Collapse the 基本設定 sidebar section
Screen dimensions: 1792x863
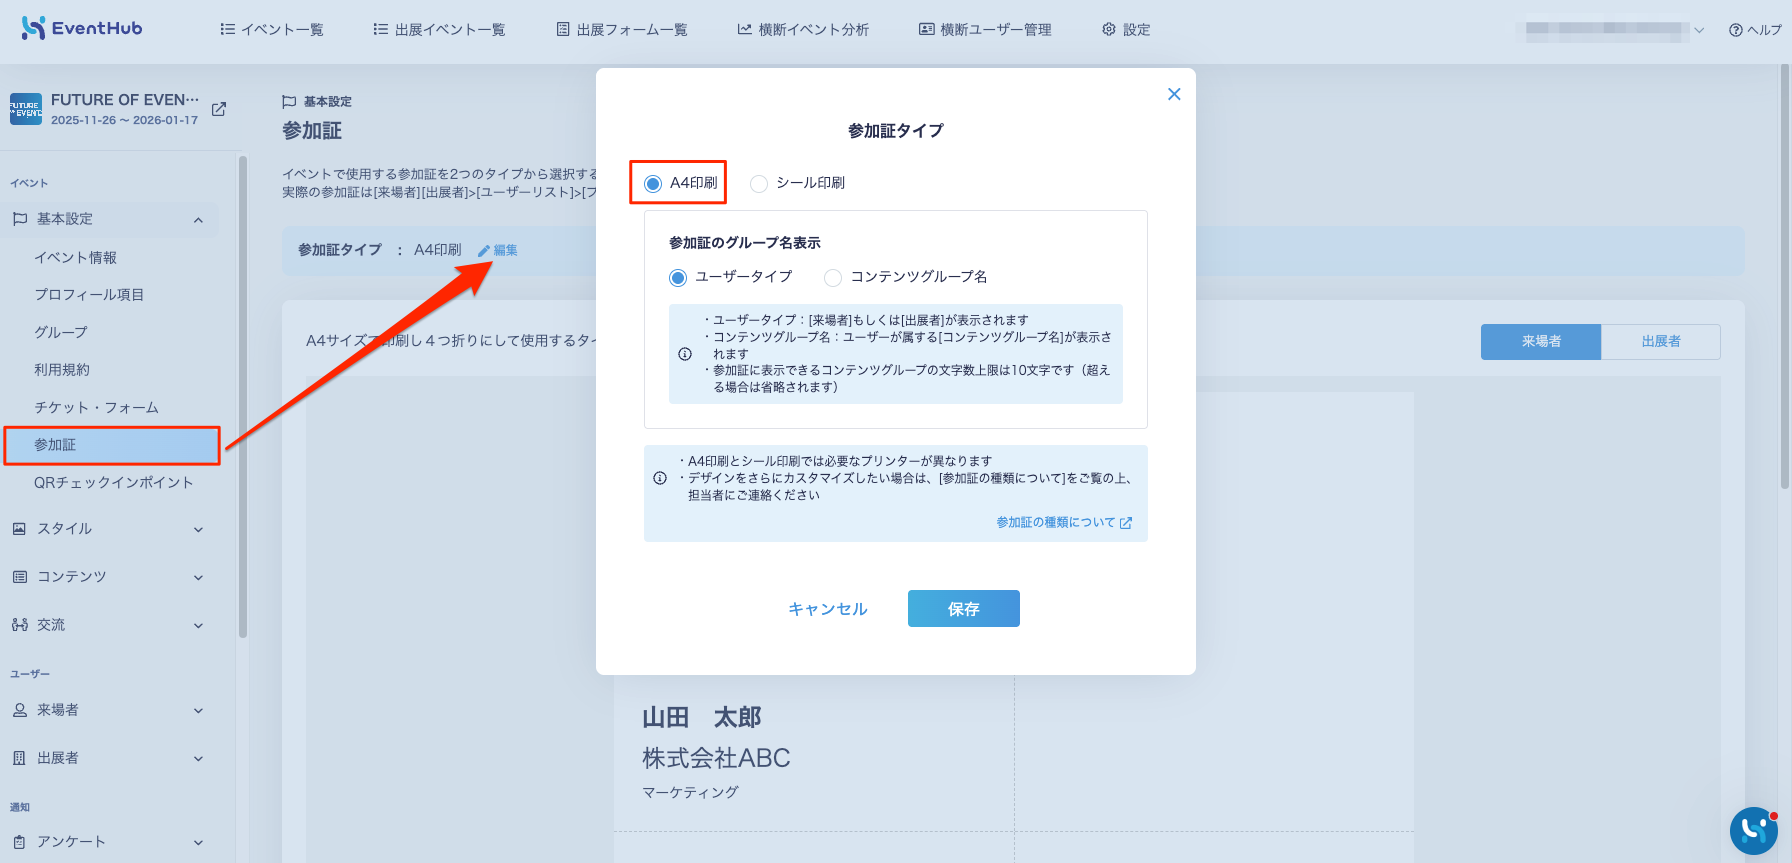click(x=198, y=220)
